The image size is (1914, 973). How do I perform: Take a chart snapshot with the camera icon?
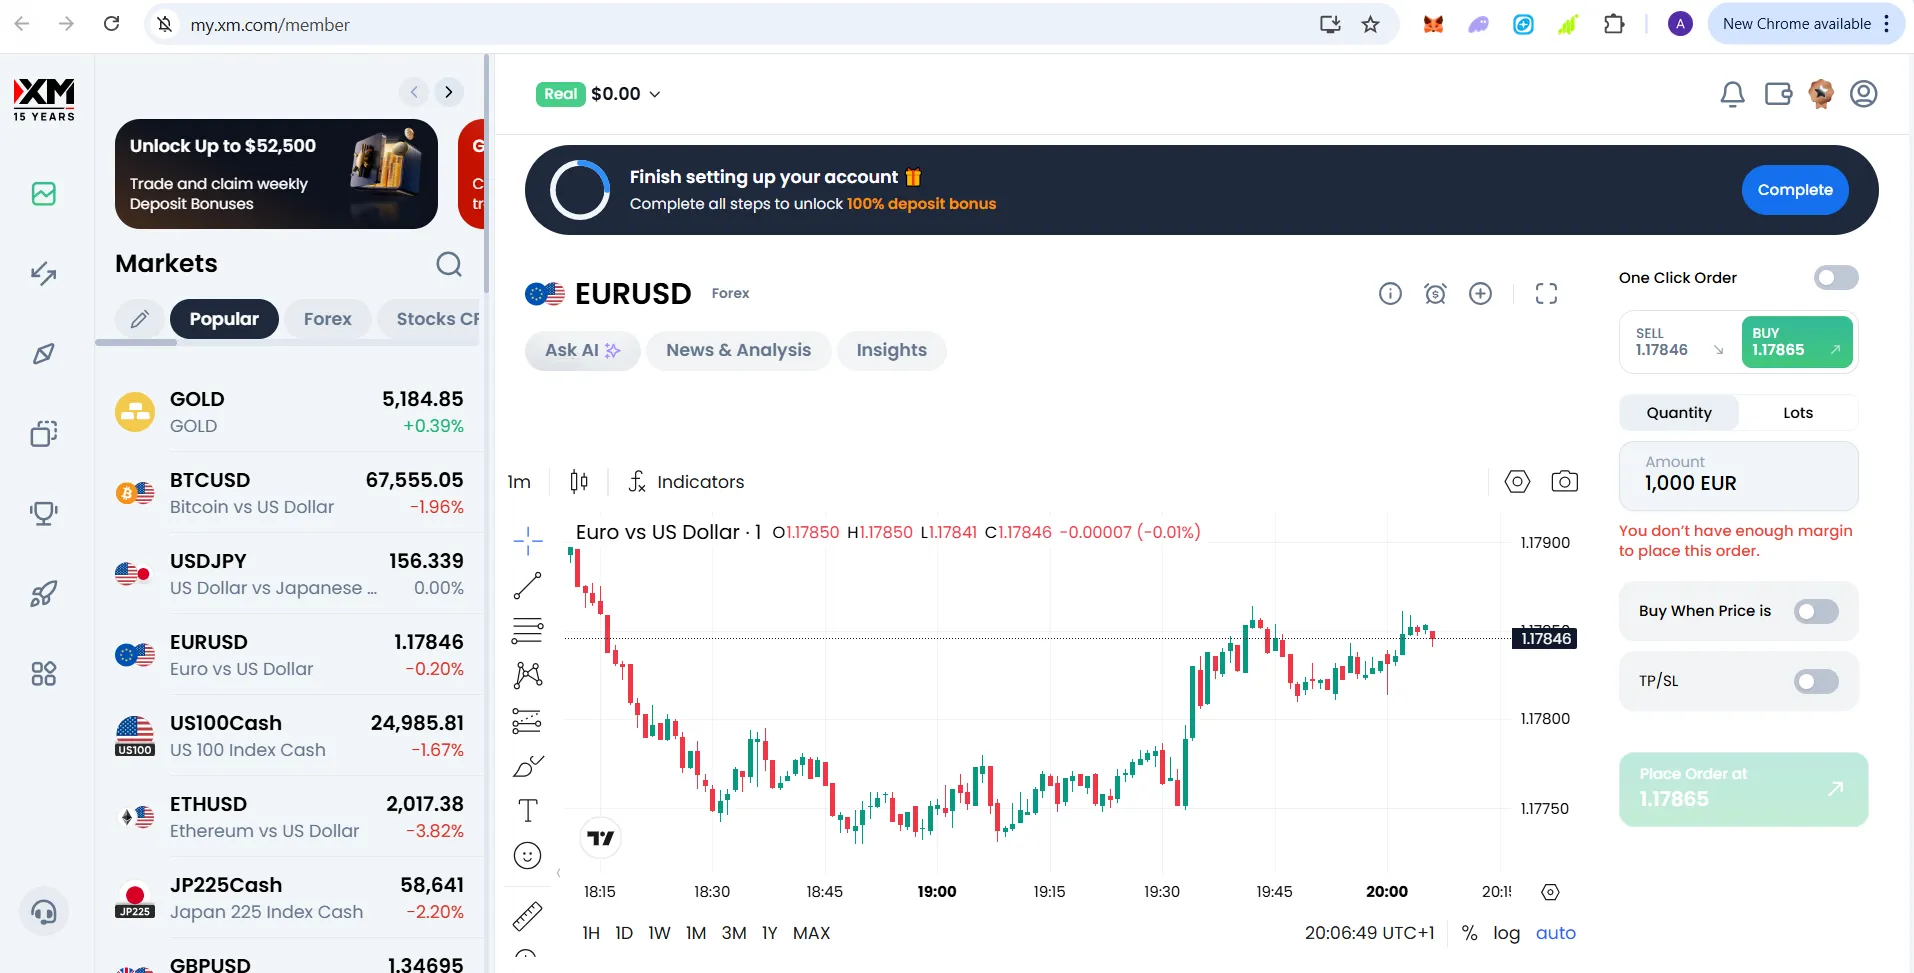point(1565,481)
